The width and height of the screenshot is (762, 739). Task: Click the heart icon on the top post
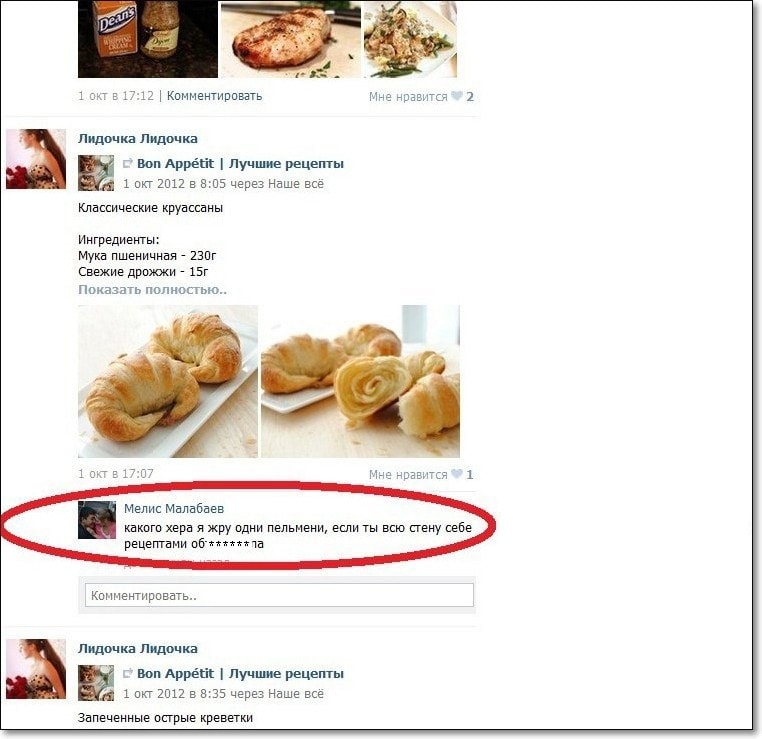tap(457, 96)
